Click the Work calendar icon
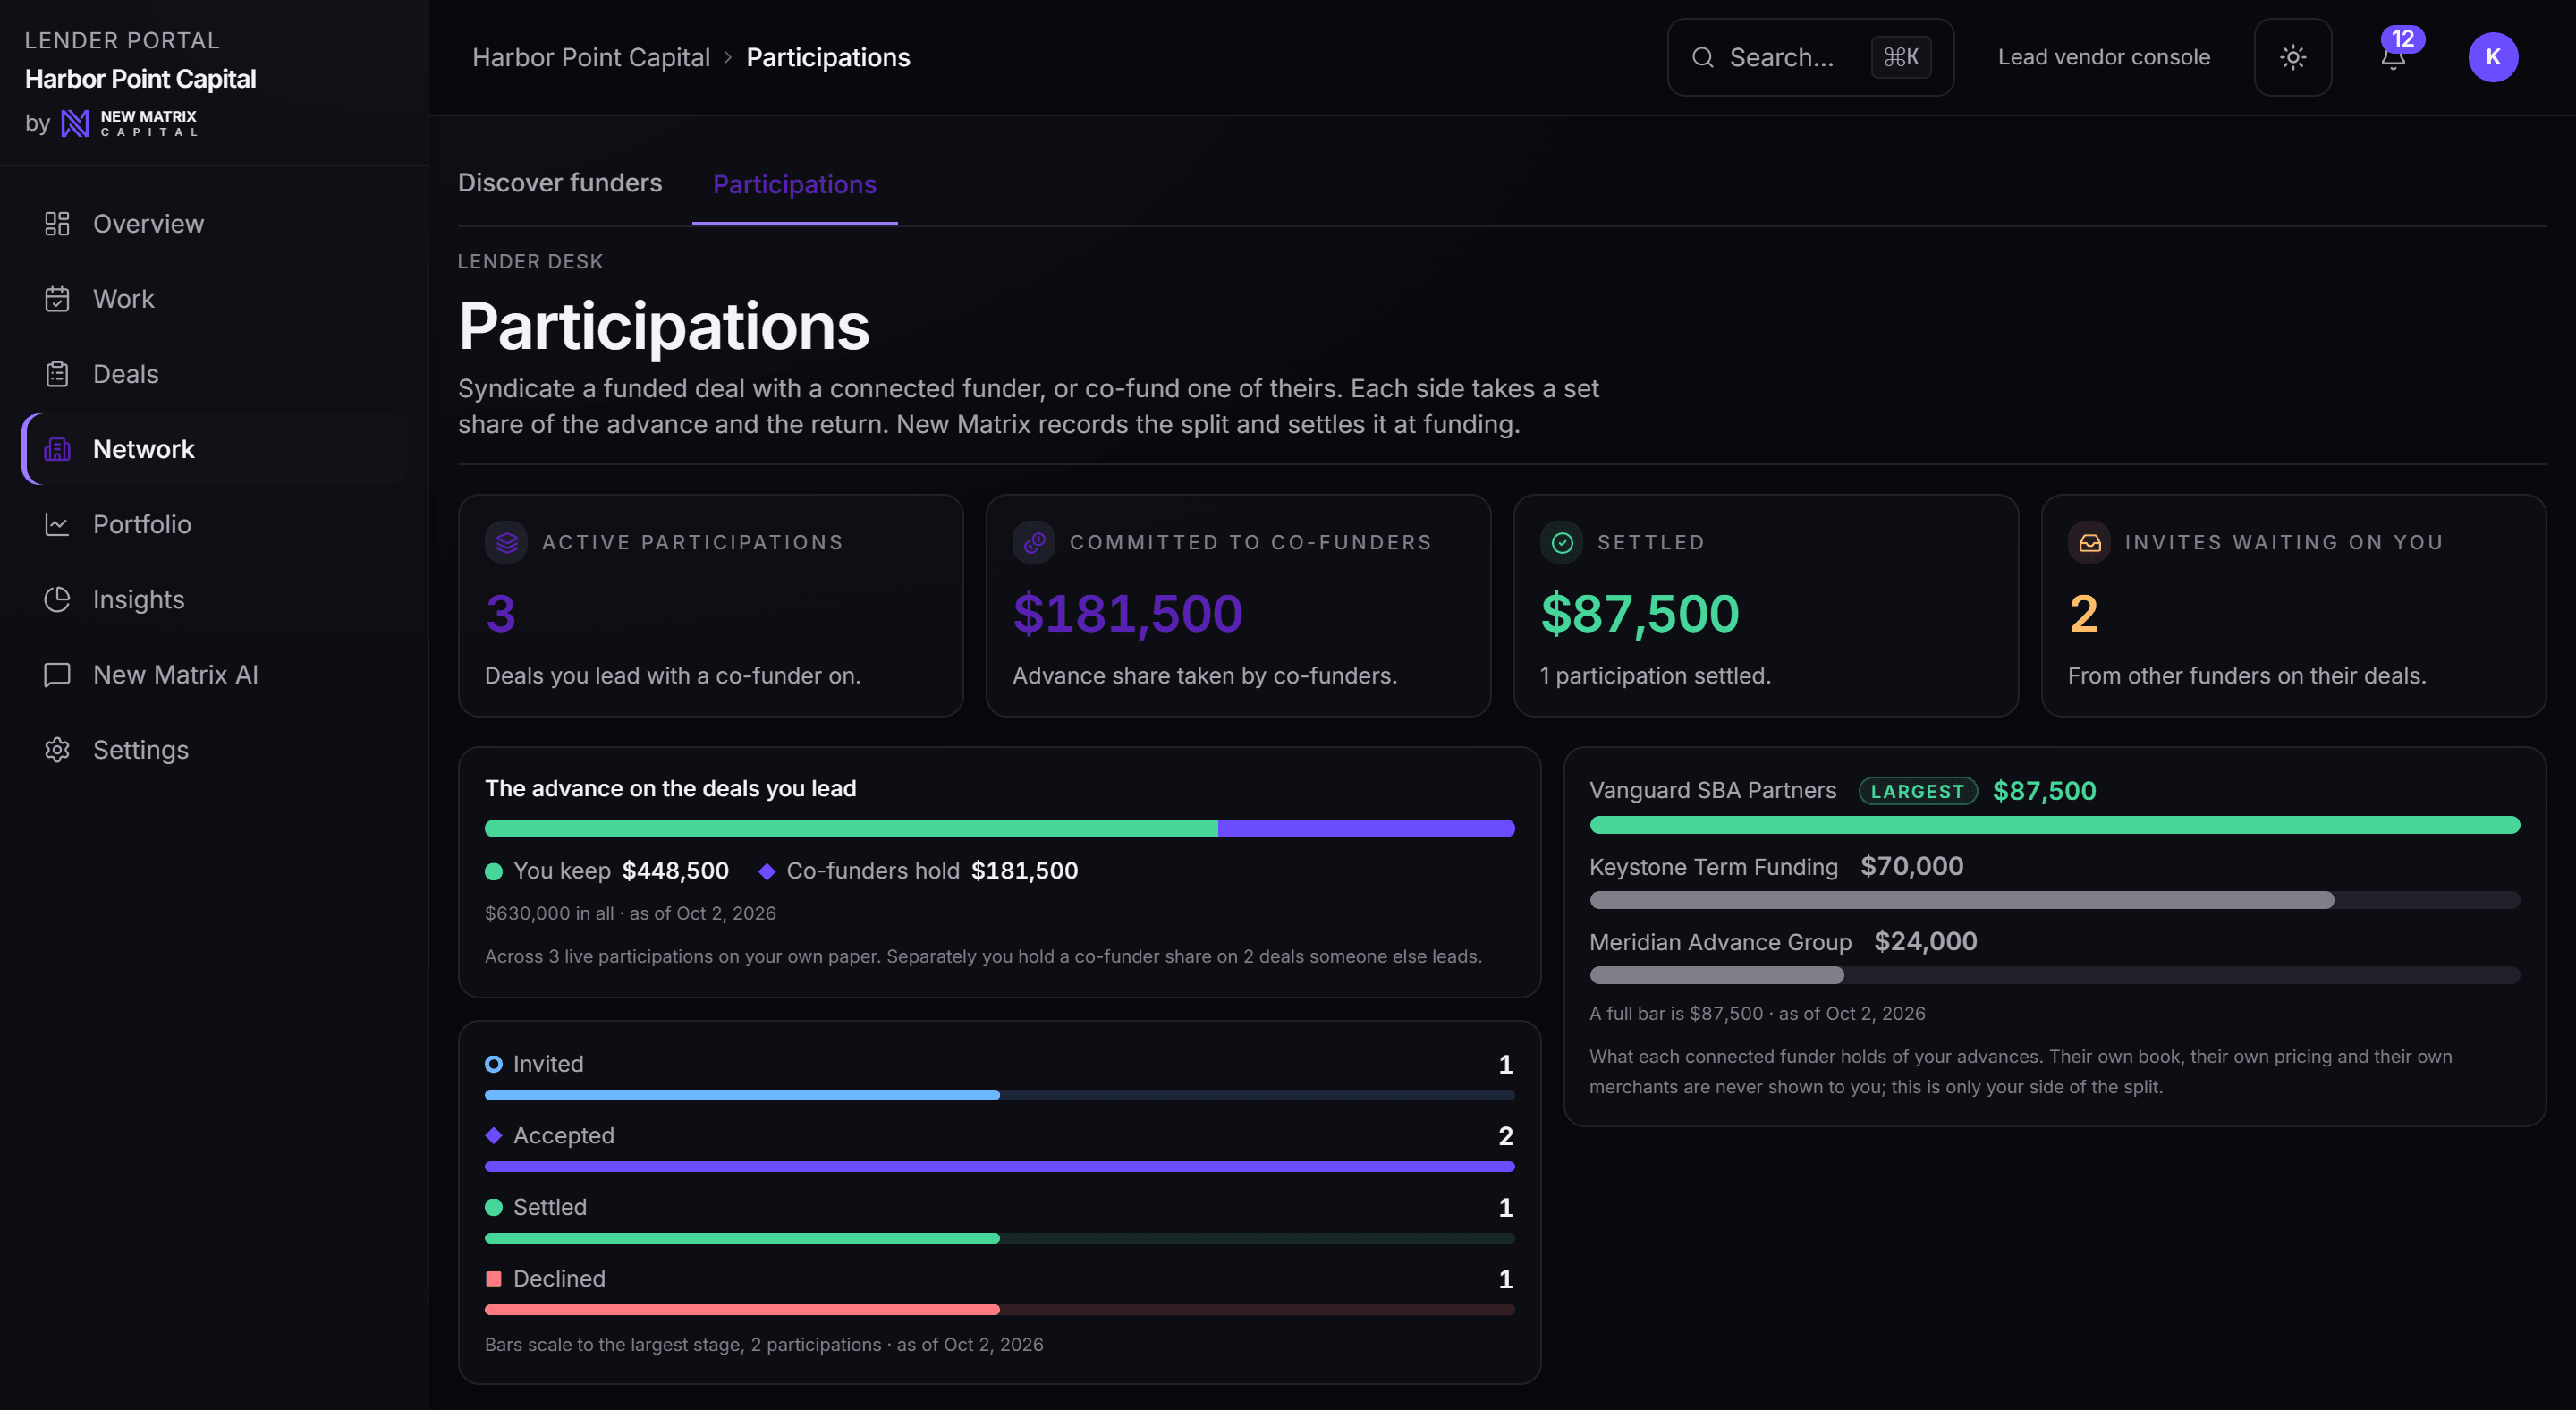Screen dimensions: 2576x1410 click(57, 299)
